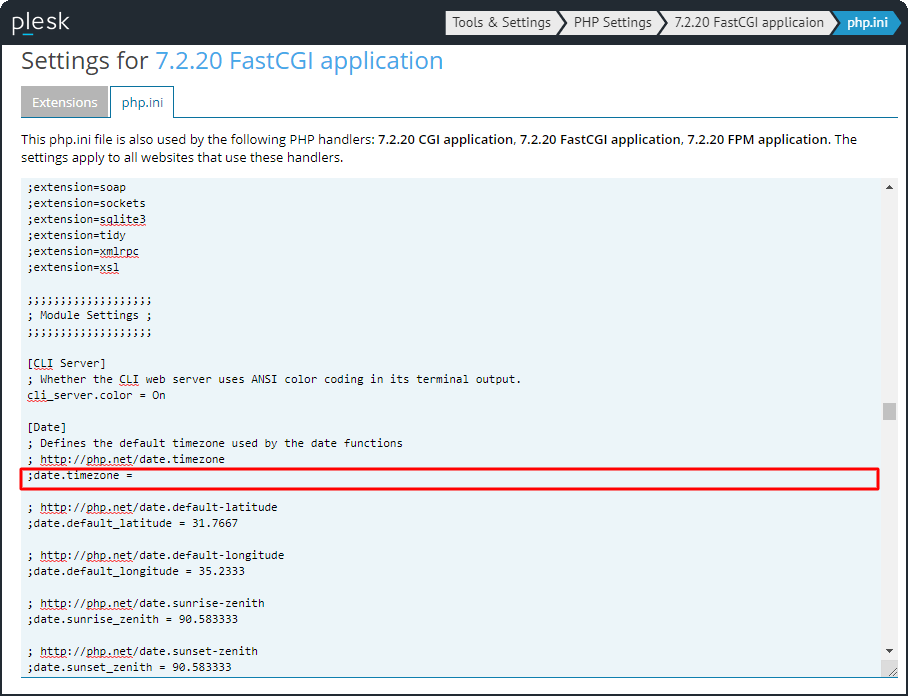Select the php.ini tab

point(142,102)
